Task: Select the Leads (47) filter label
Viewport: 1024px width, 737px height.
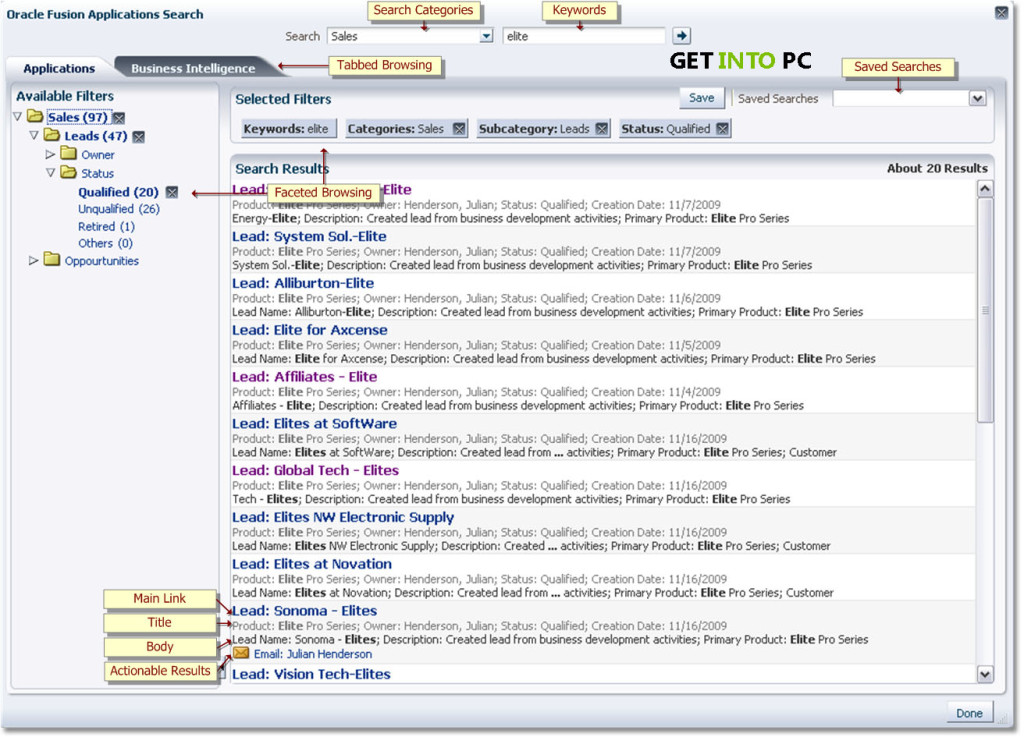Action: pos(95,136)
